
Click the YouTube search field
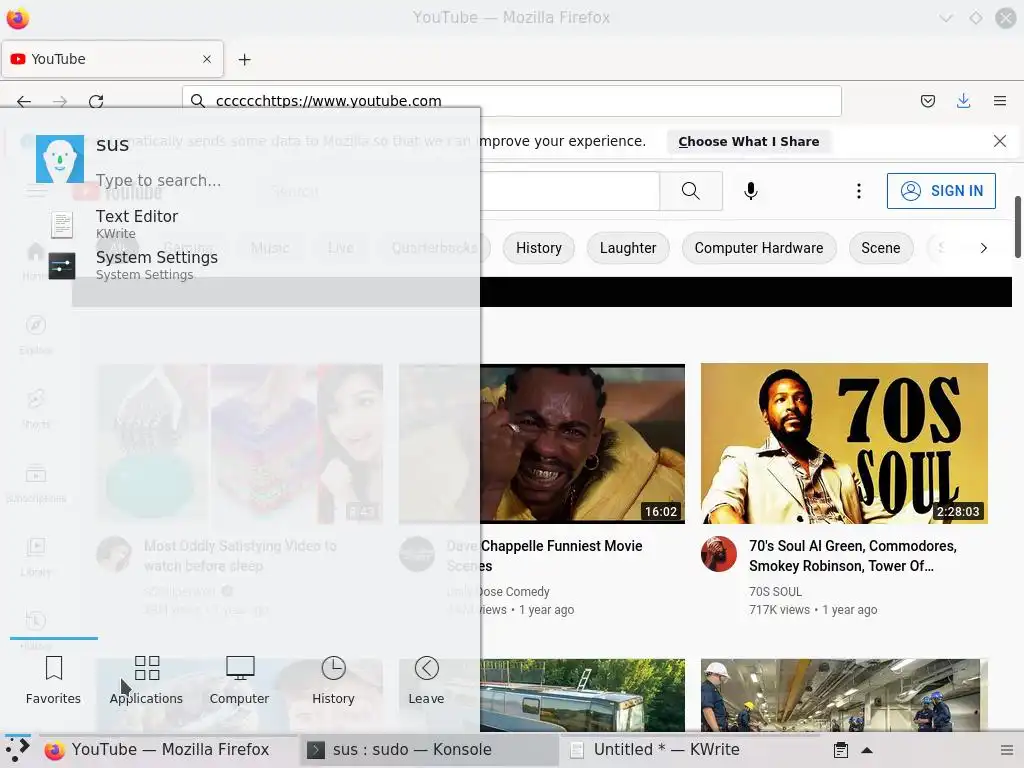pos(569,191)
